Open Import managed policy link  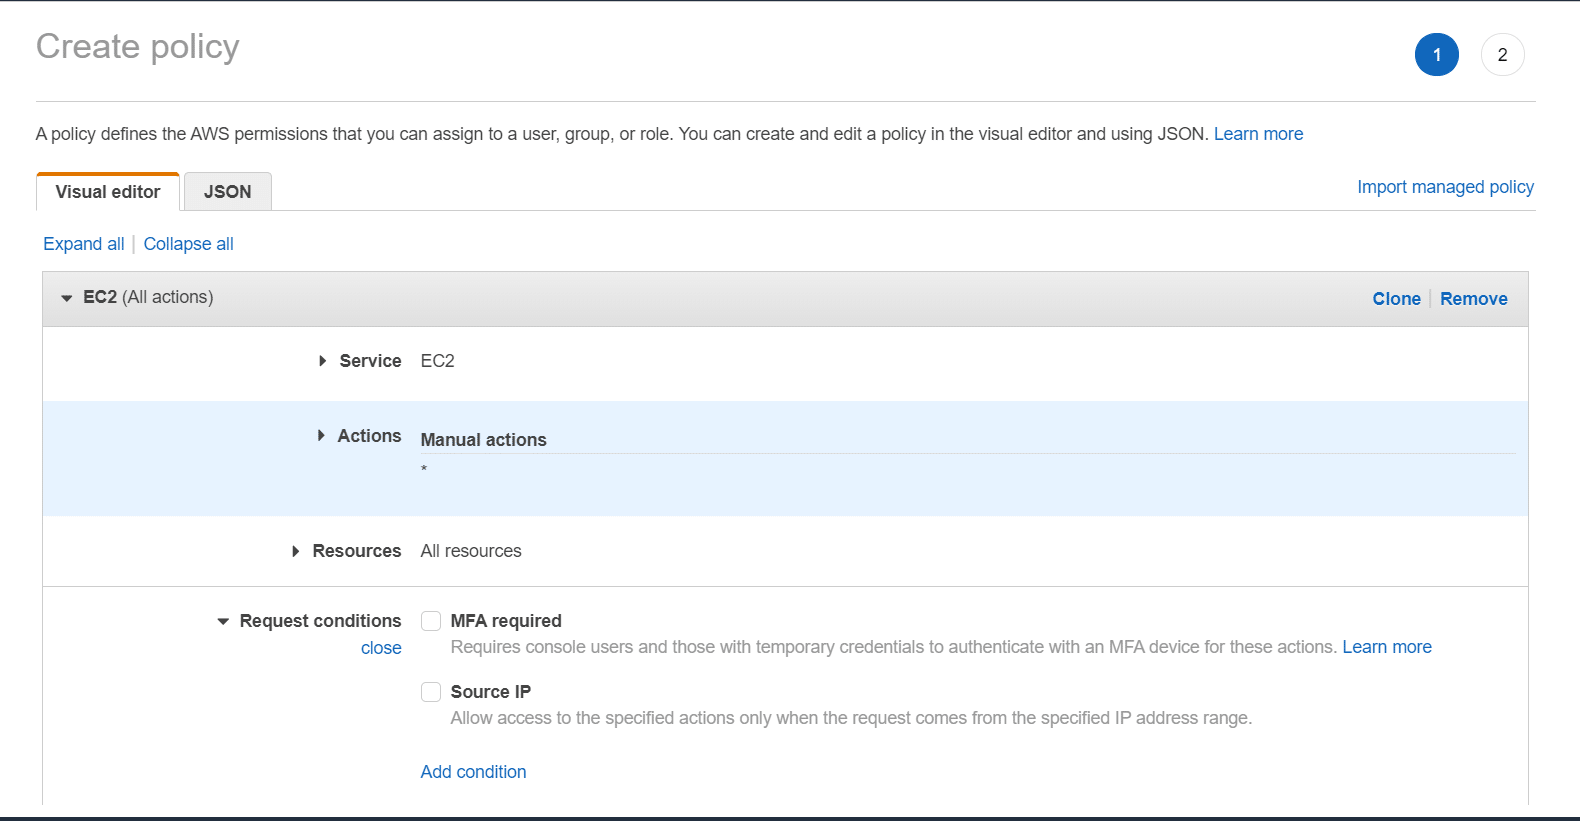pyautogui.click(x=1445, y=187)
